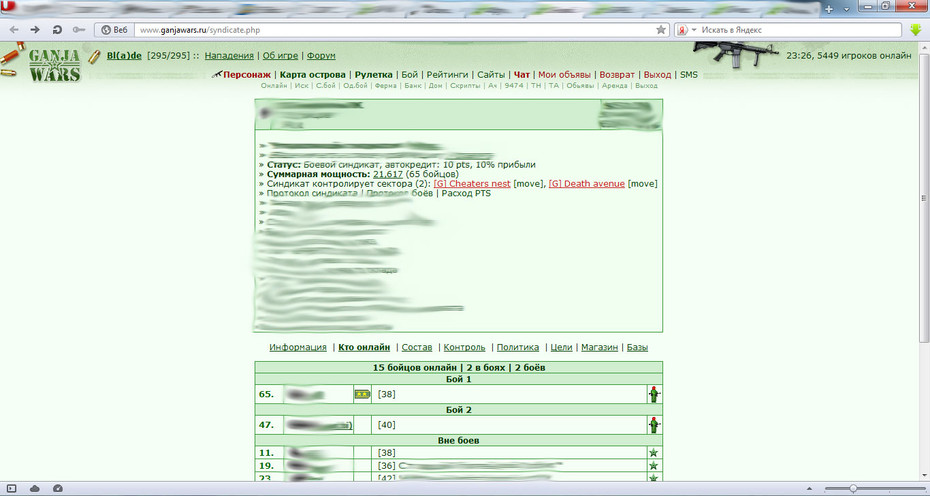The height and width of the screenshot is (496, 930).
Task: Go forward with the forward arrow
Action: pyautogui.click(x=35, y=30)
